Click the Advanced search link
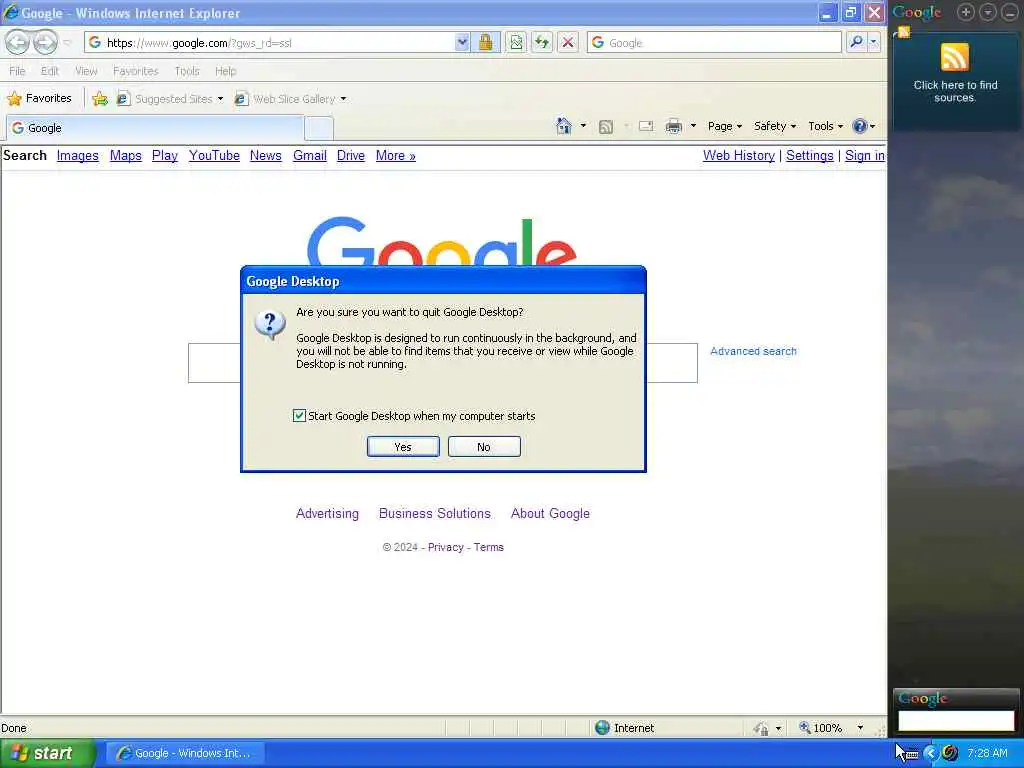 754,351
